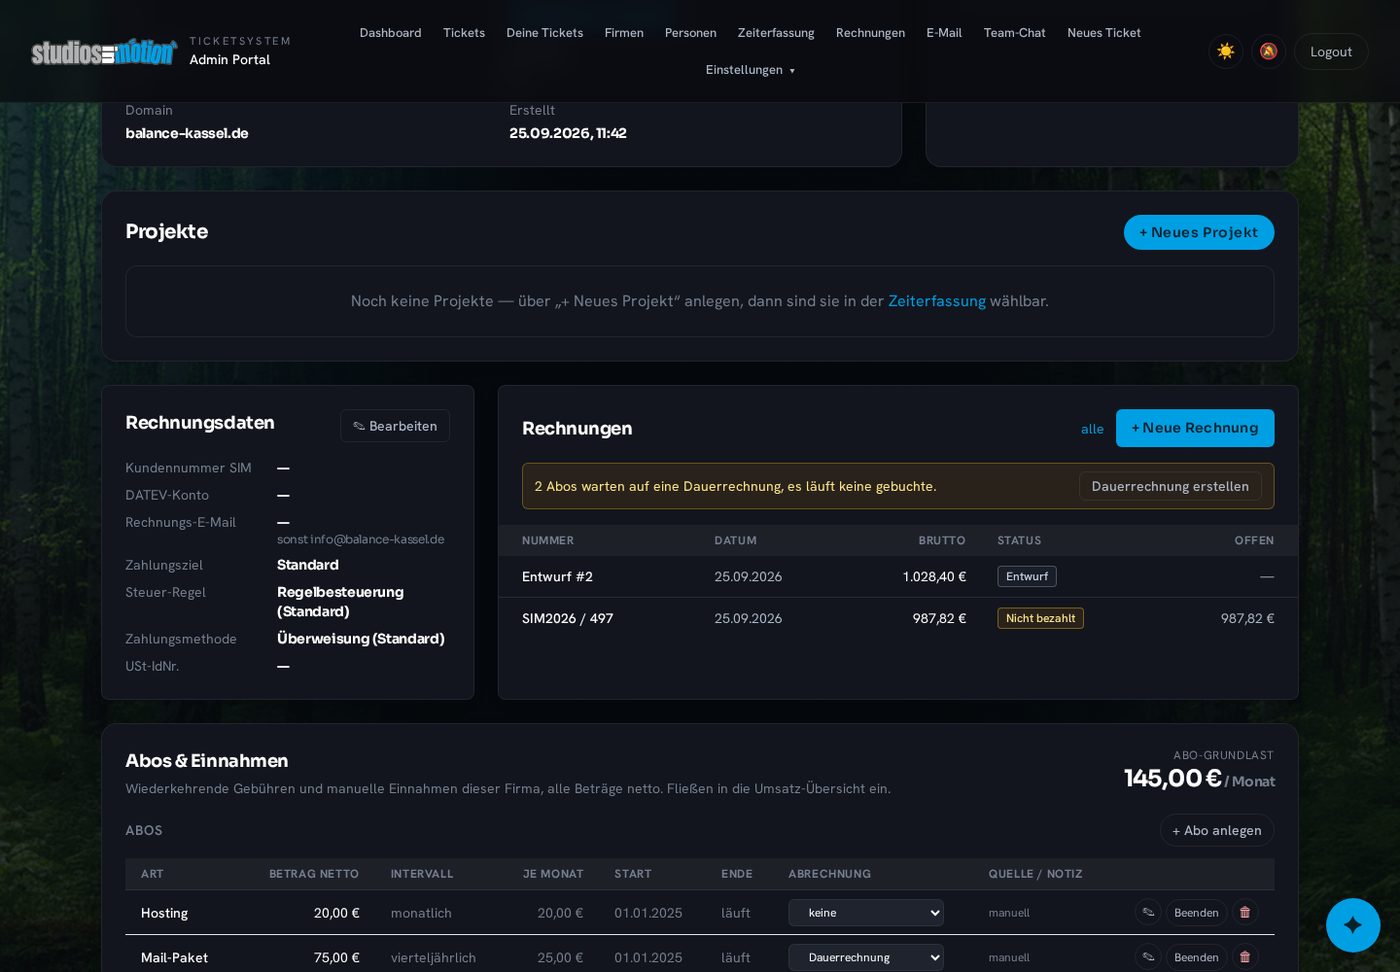The height and width of the screenshot is (972, 1400).
Task: Click edit pencil icon in Hosting row
Action: pos(1148,912)
